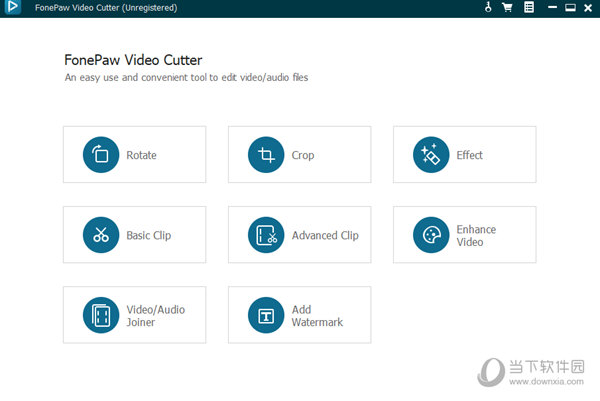Click the Enhance Video palette icon
This screenshot has width=600, height=401.
(431, 235)
